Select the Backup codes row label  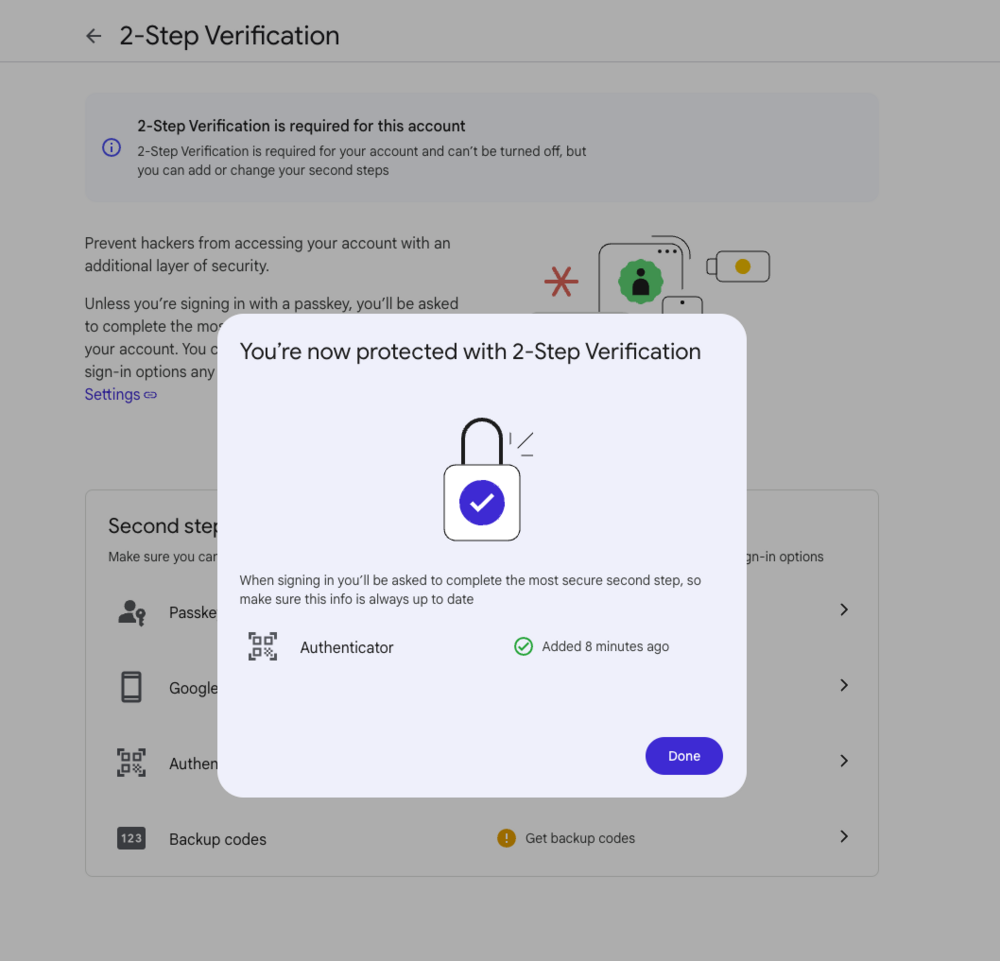(217, 839)
